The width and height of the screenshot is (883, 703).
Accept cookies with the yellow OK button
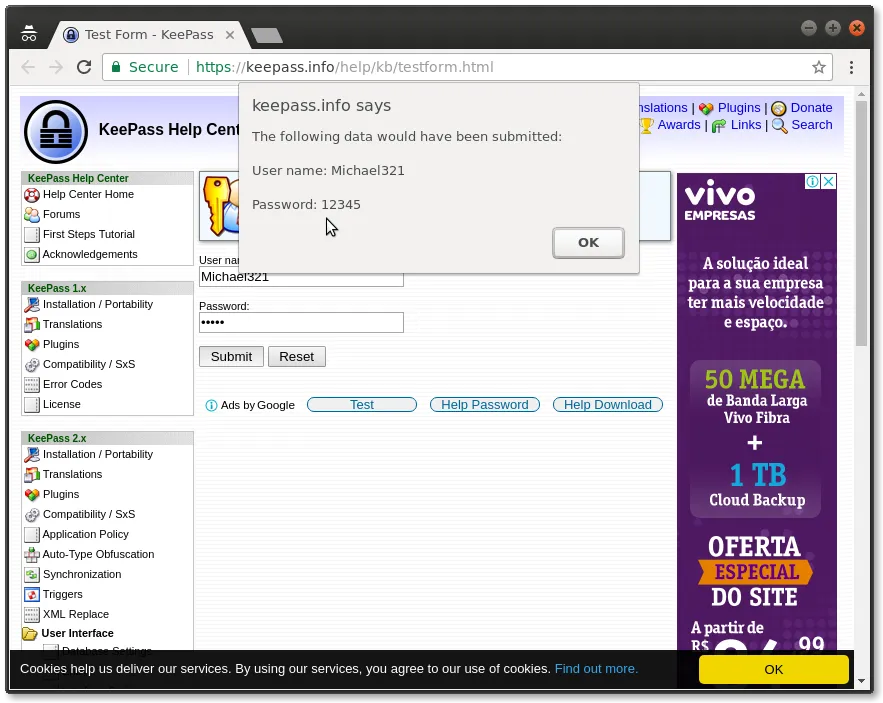(x=773, y=669)
